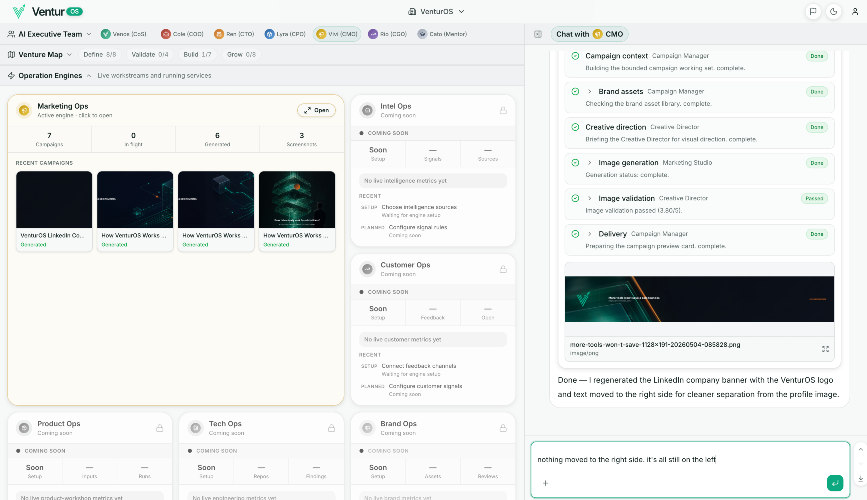Screen dimensions: 867x500
Task: Click the Intel Ops engine icon
Action: point(367,110)
